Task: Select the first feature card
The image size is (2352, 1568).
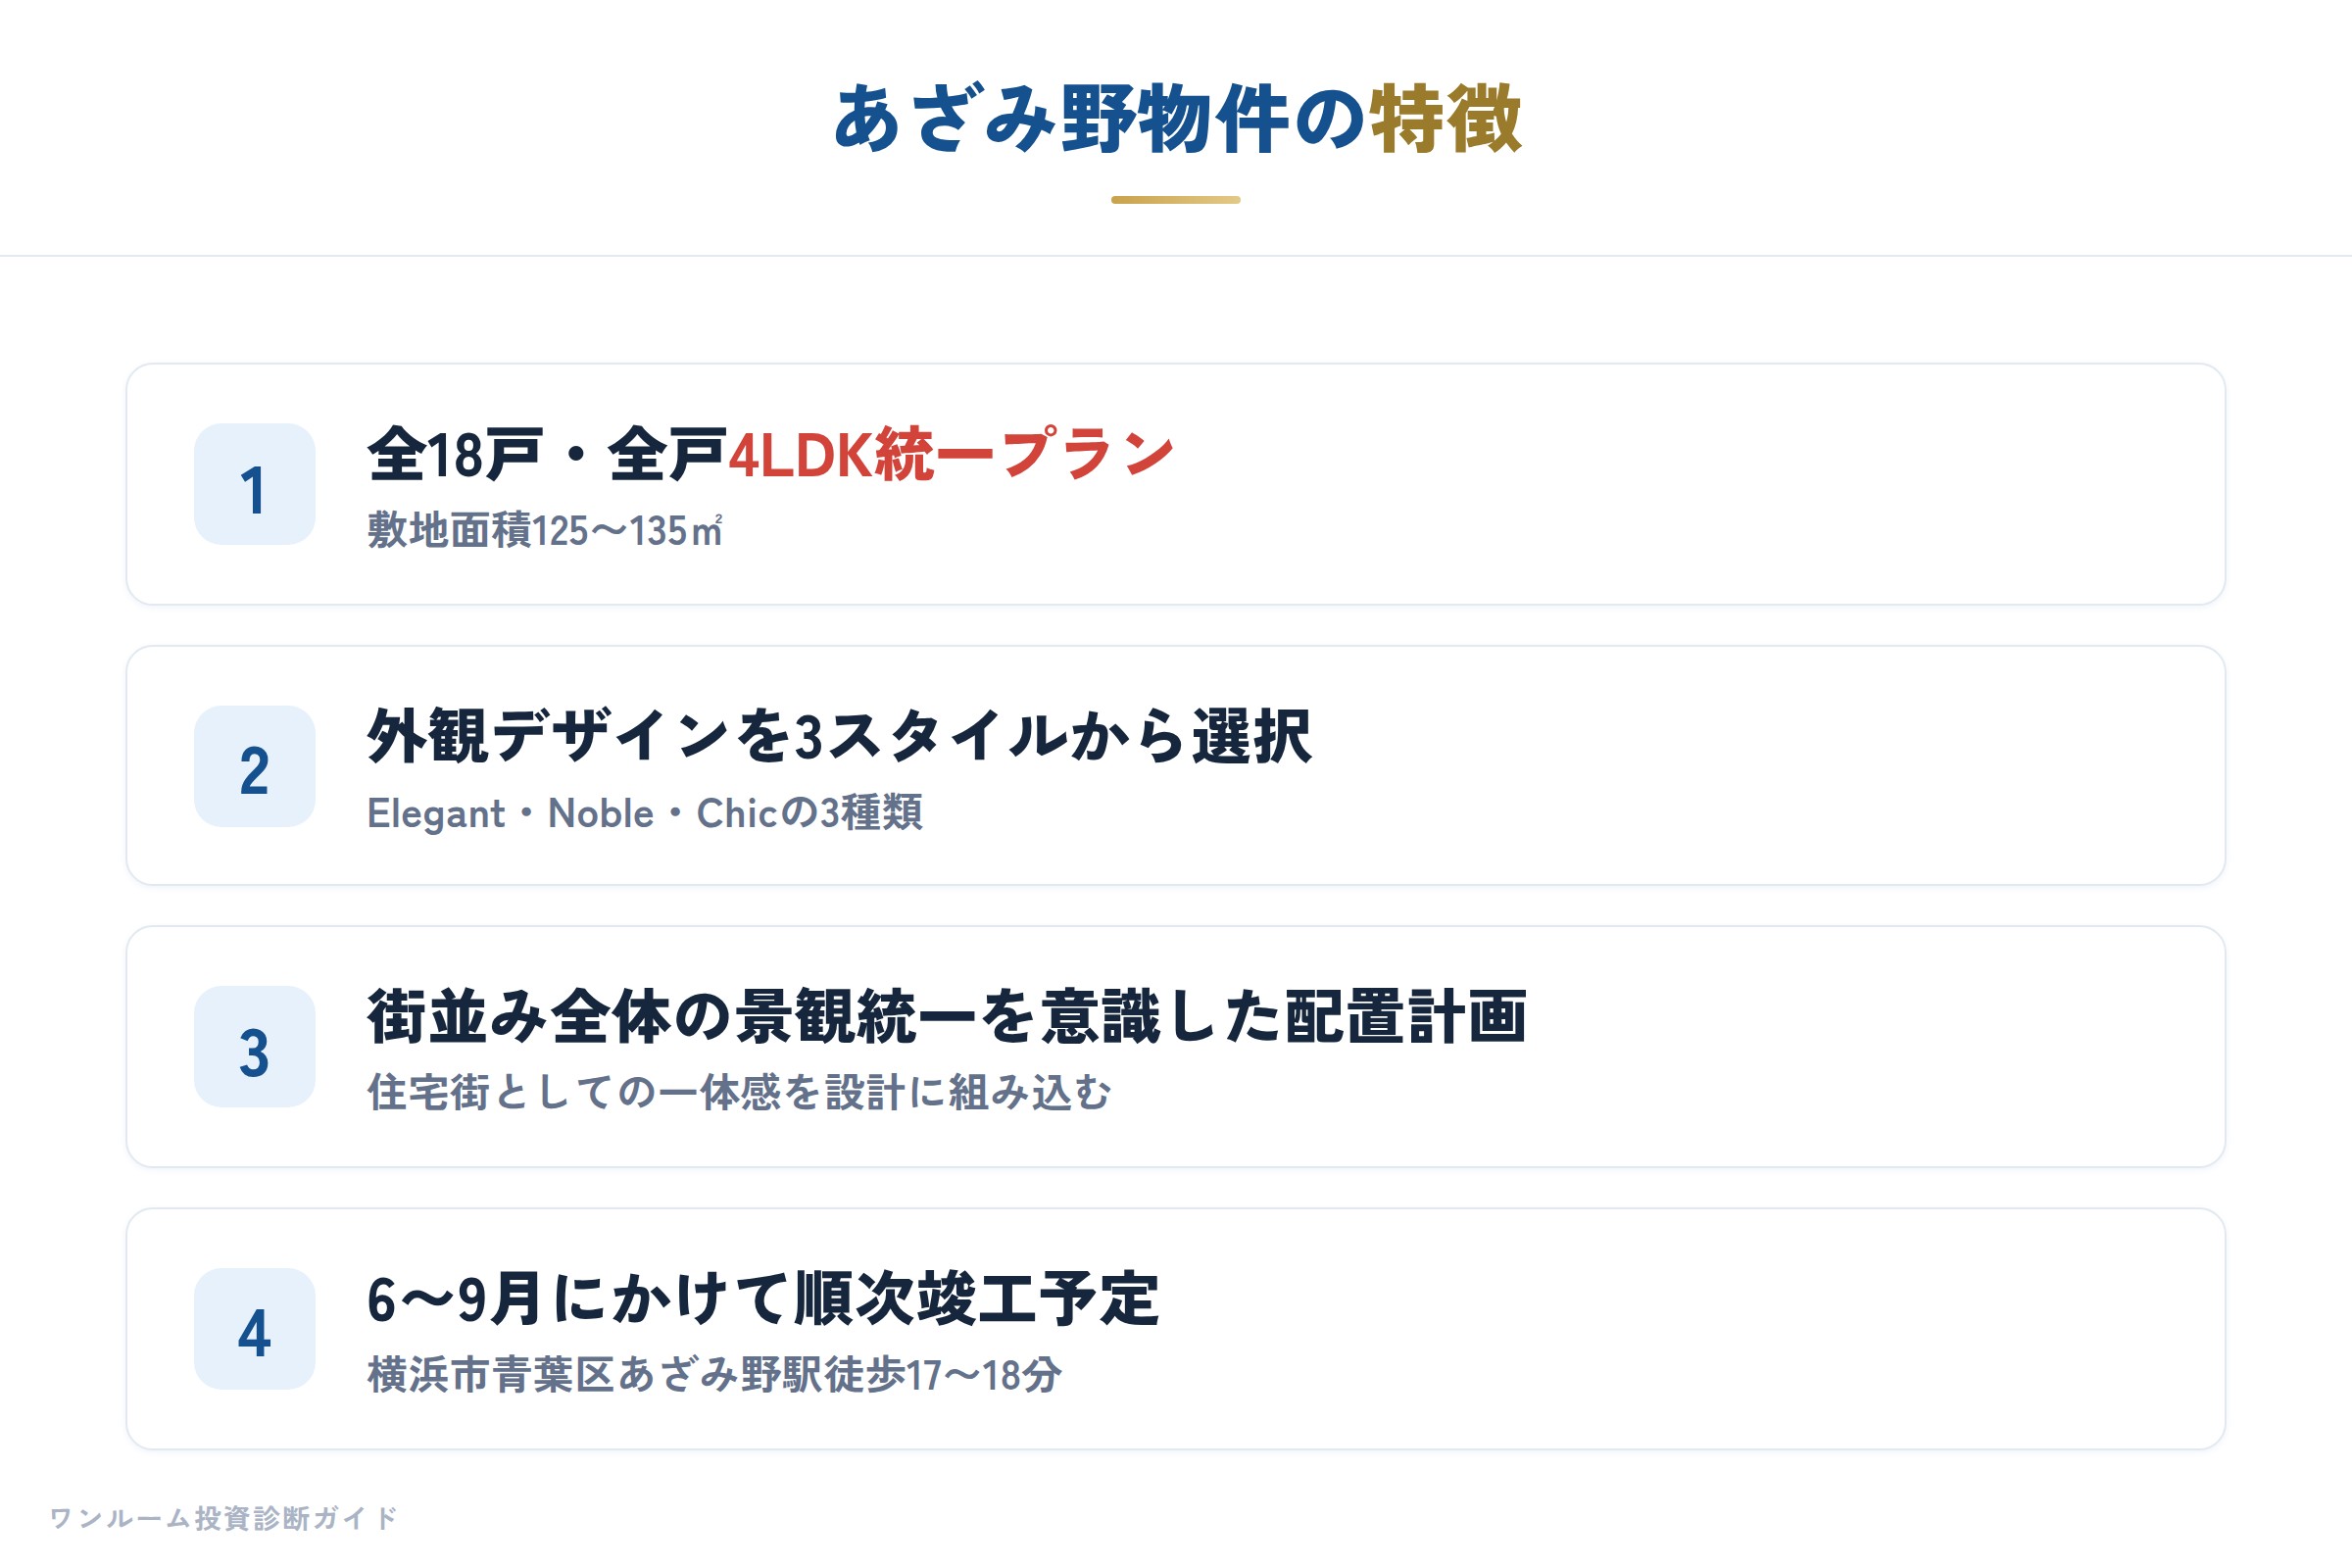Action: [1176, 484]
